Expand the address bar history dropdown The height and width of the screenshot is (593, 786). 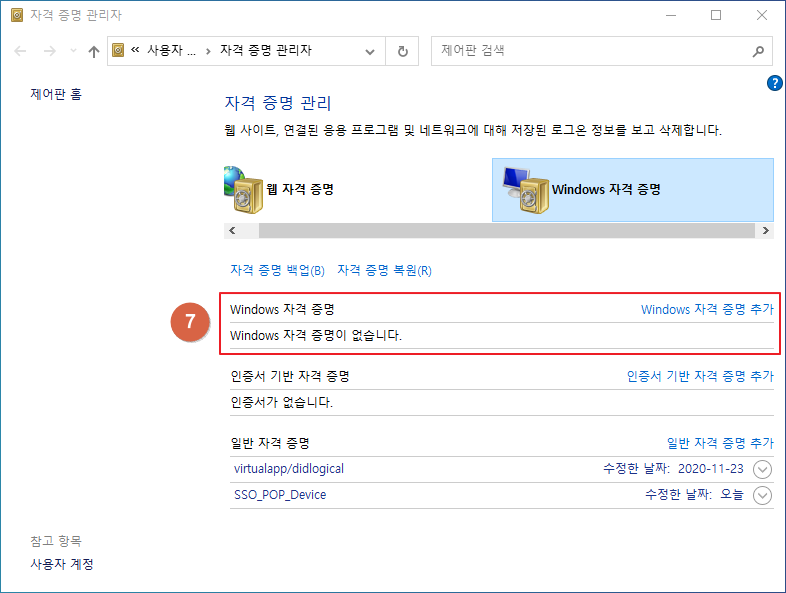(370, 51)
